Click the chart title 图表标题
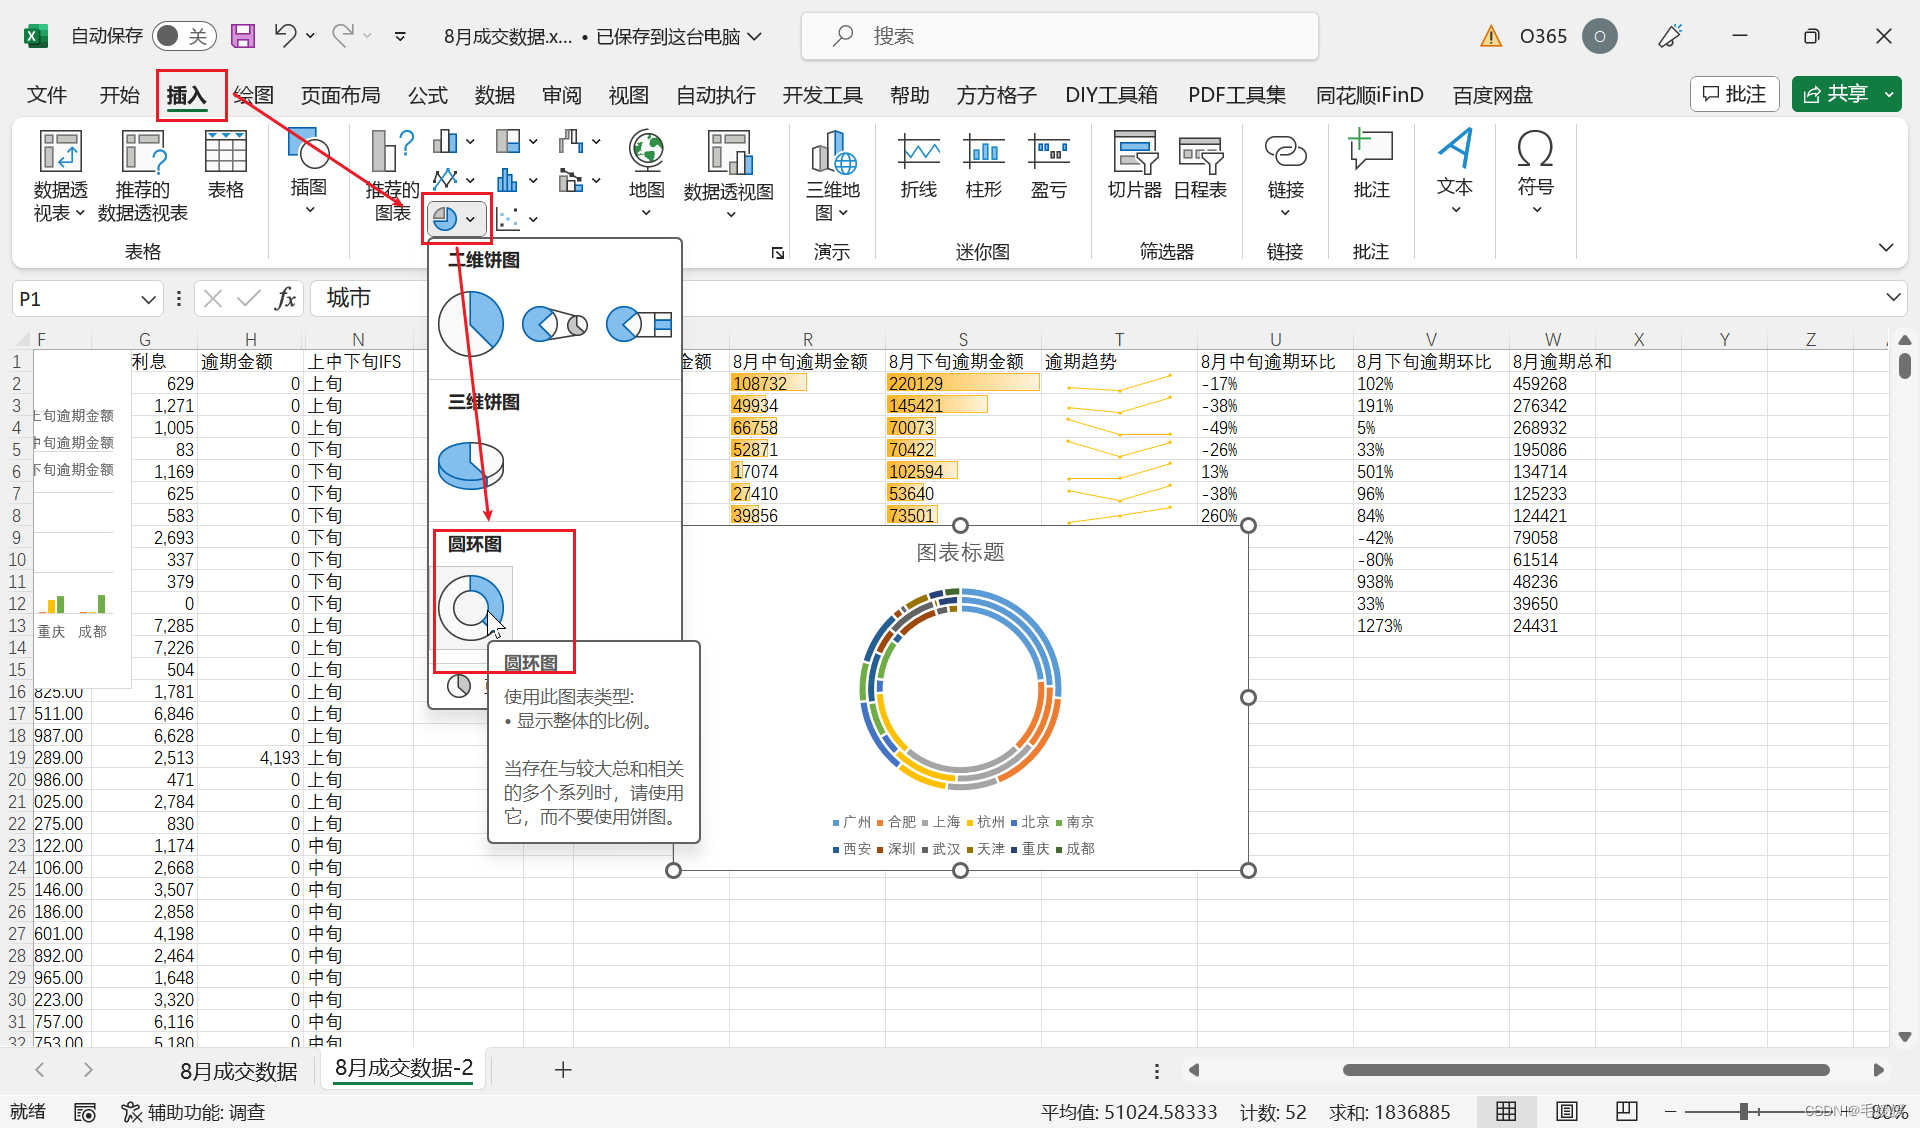 pyautogui.click(x=960, y=552)
